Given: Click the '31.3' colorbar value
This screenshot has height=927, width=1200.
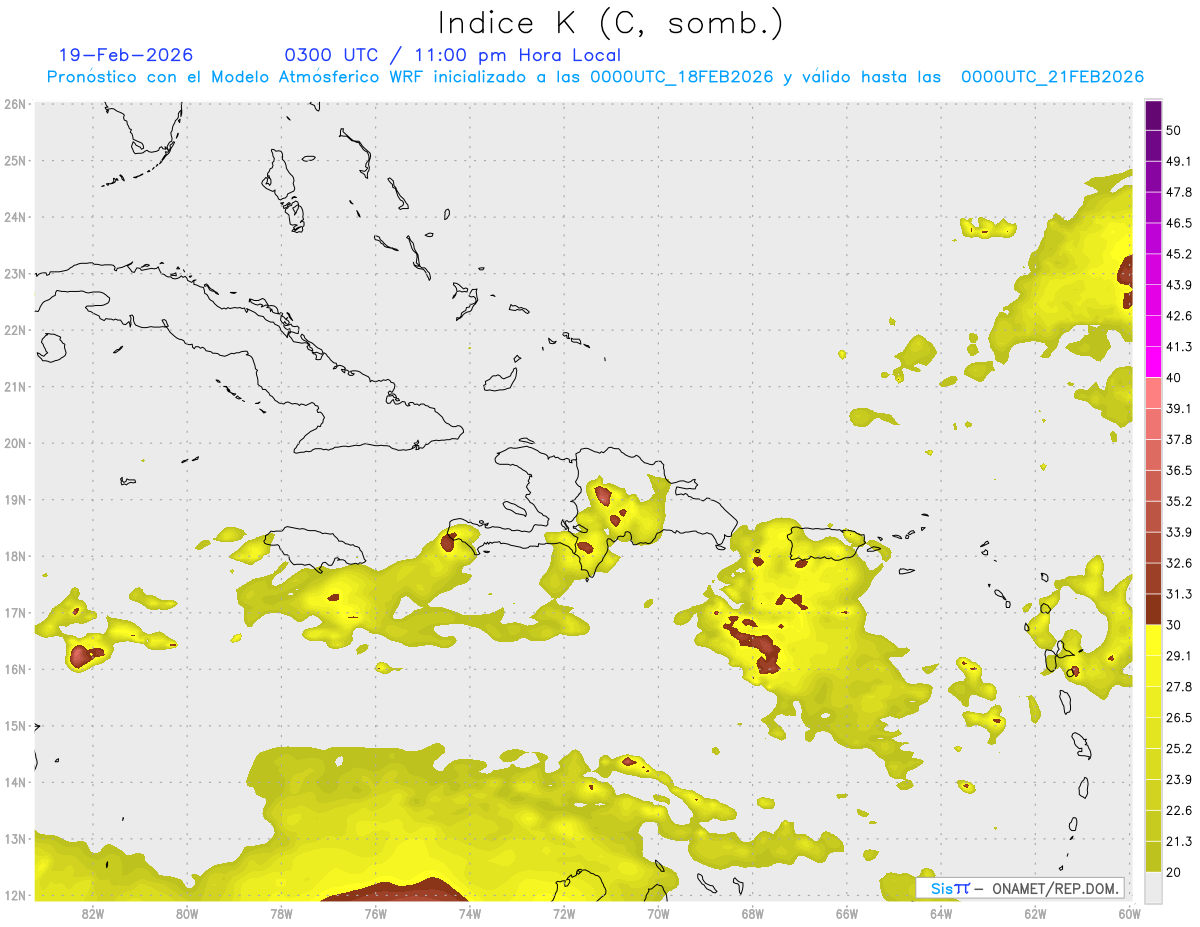Looking at the screenshot, I should point(1179,594).
